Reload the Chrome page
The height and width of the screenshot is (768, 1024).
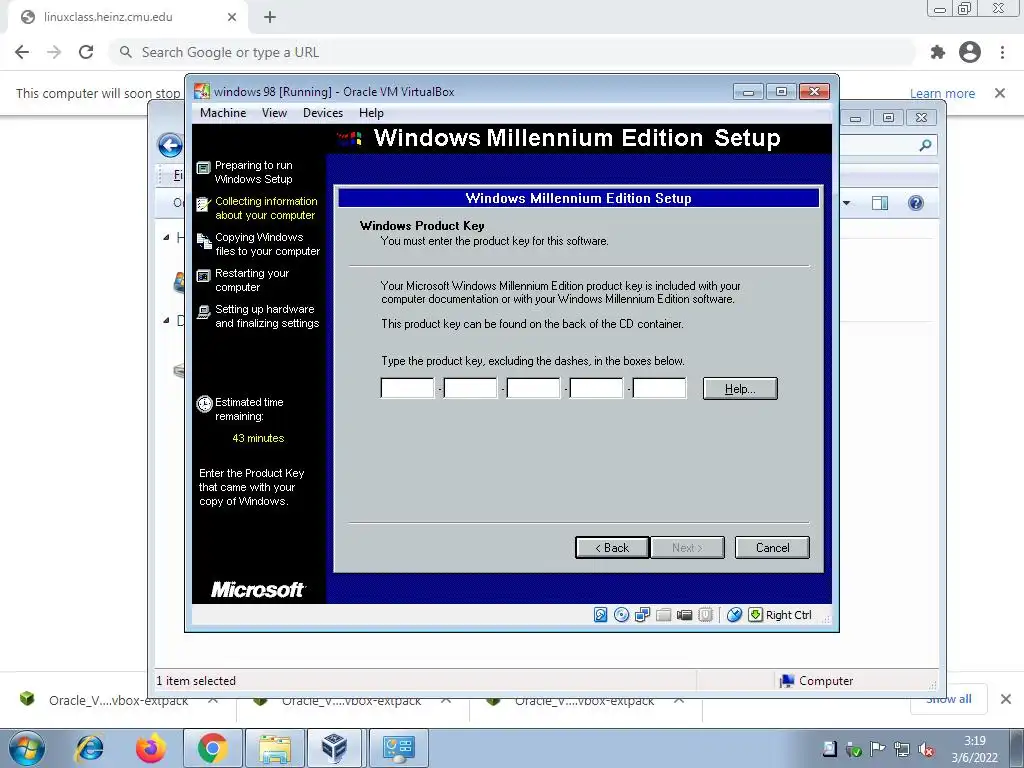click(86, 52)
